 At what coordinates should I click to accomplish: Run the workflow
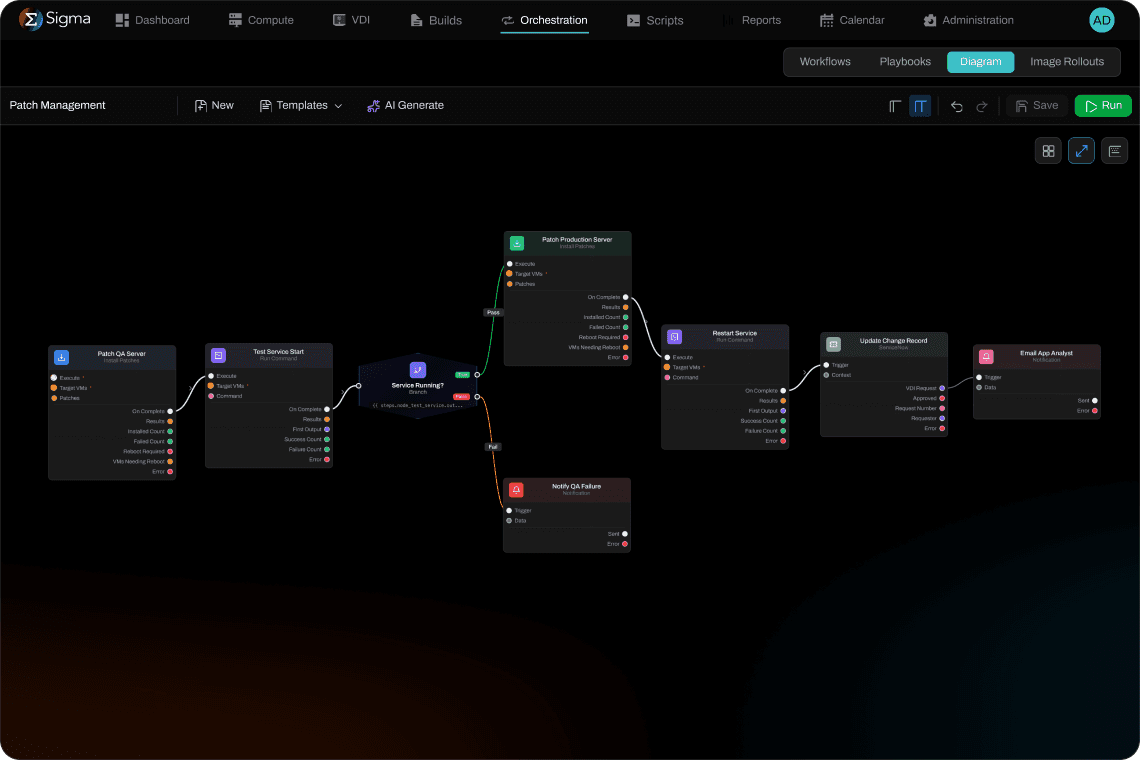[1103, 106]
